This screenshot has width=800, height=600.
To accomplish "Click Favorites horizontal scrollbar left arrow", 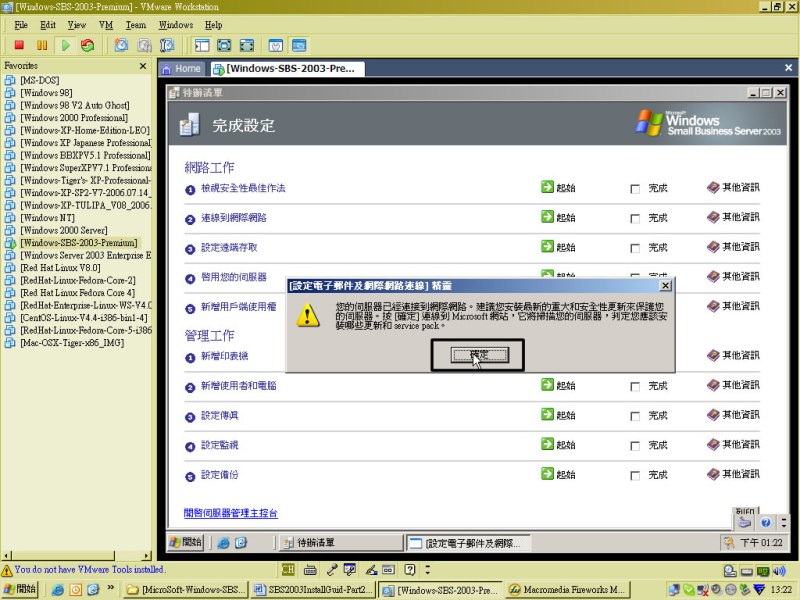I will pyautogui.click(x=7, y=555).
